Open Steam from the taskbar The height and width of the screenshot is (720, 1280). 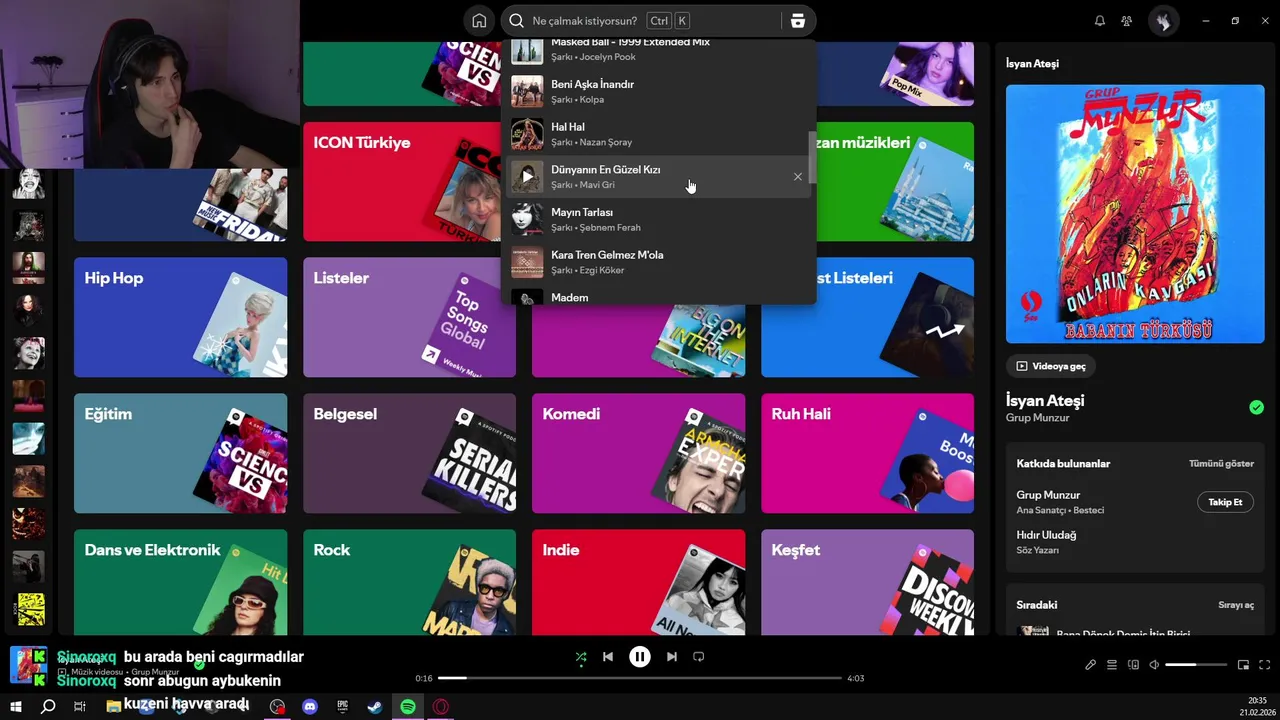click(375, 707)
